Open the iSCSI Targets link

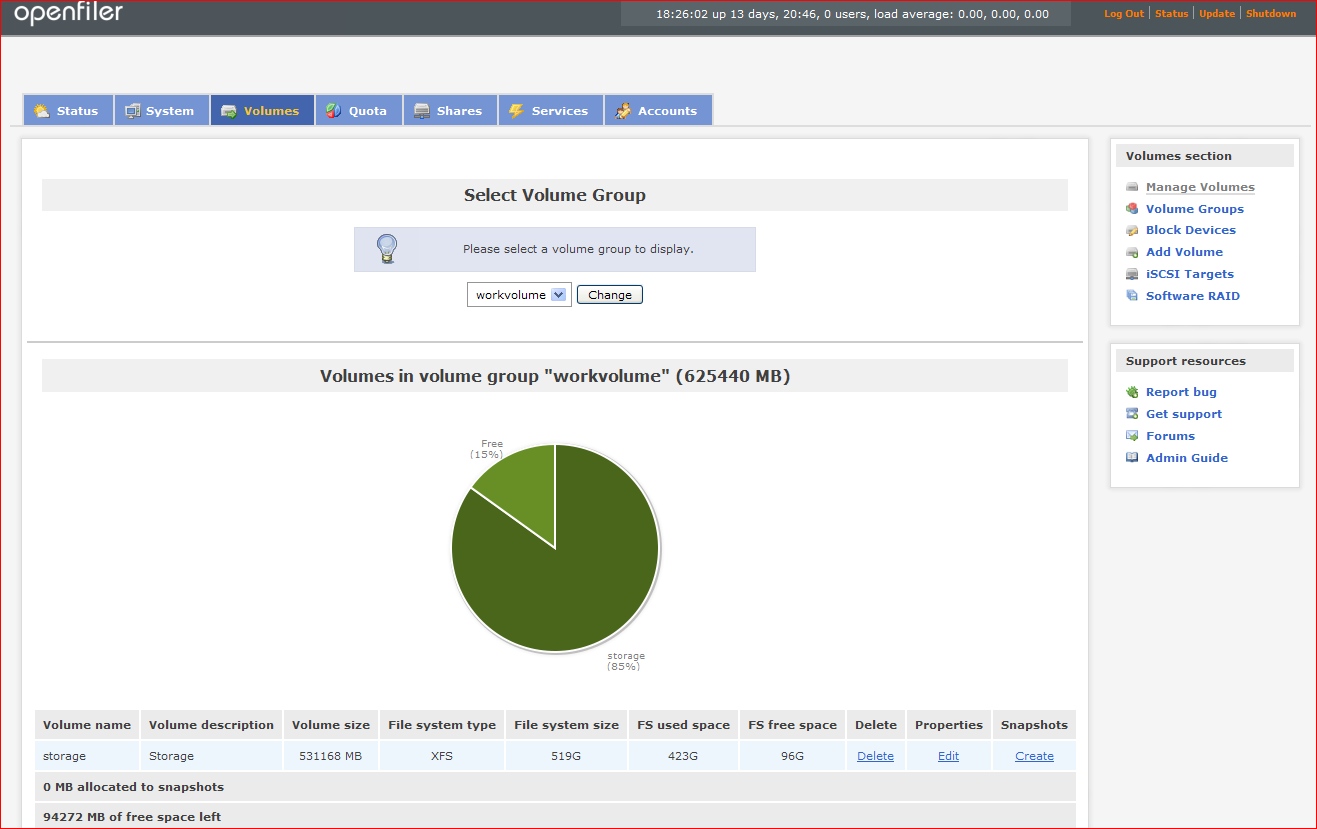coord(1190,274)
